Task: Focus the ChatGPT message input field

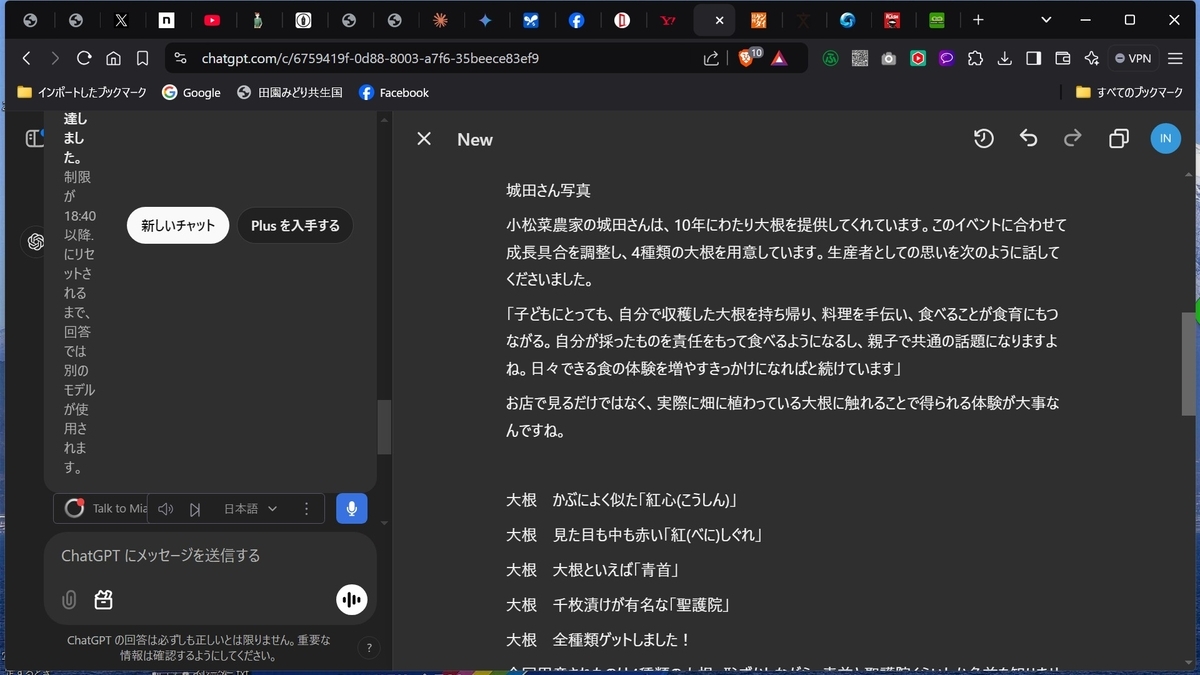Action: (210, 555)
